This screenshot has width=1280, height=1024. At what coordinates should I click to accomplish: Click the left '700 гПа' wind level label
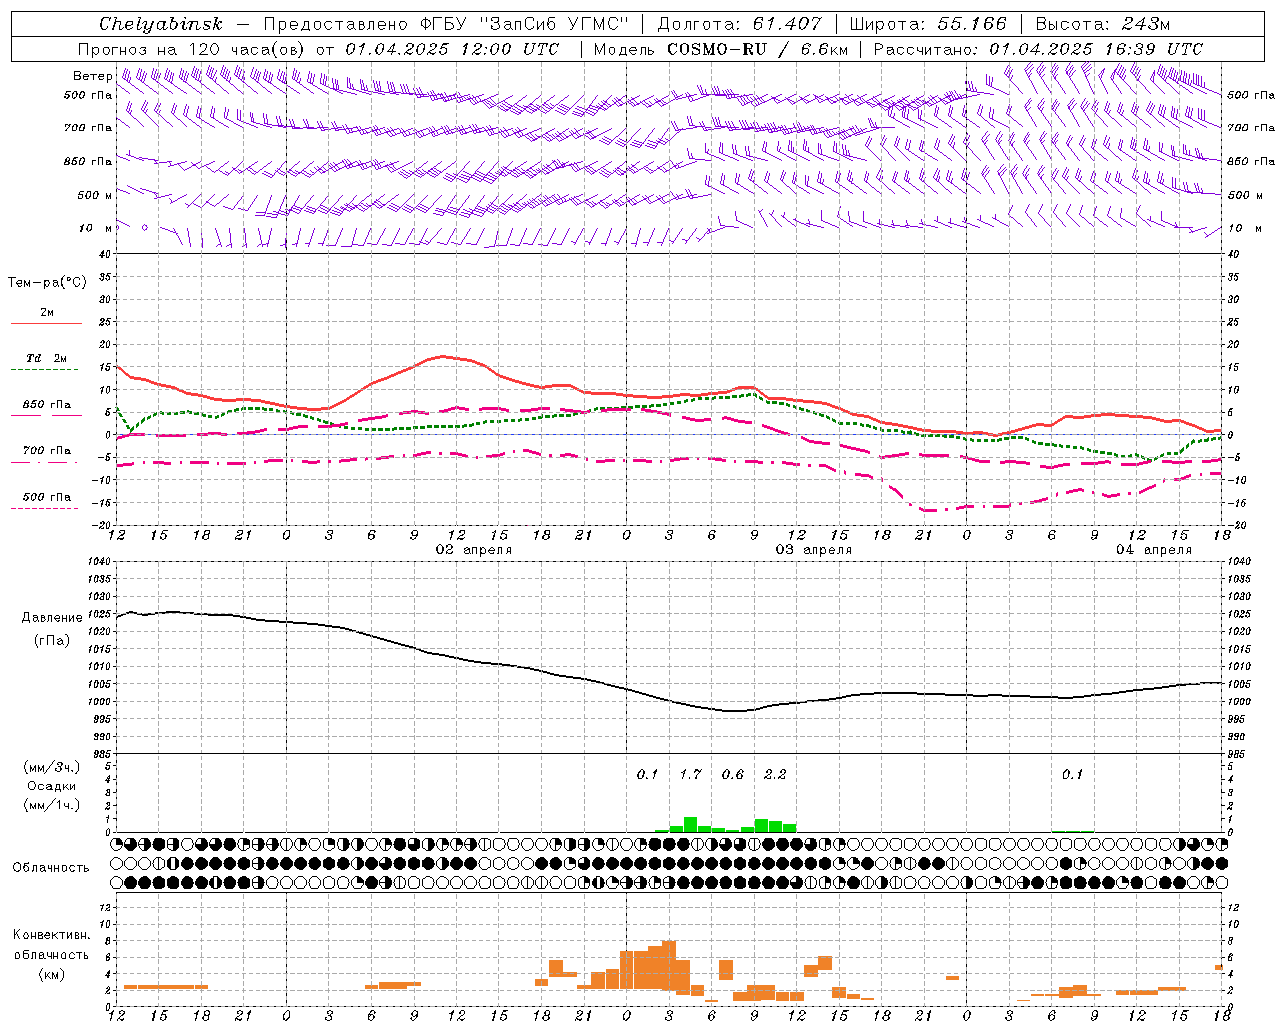click(88, 128)
